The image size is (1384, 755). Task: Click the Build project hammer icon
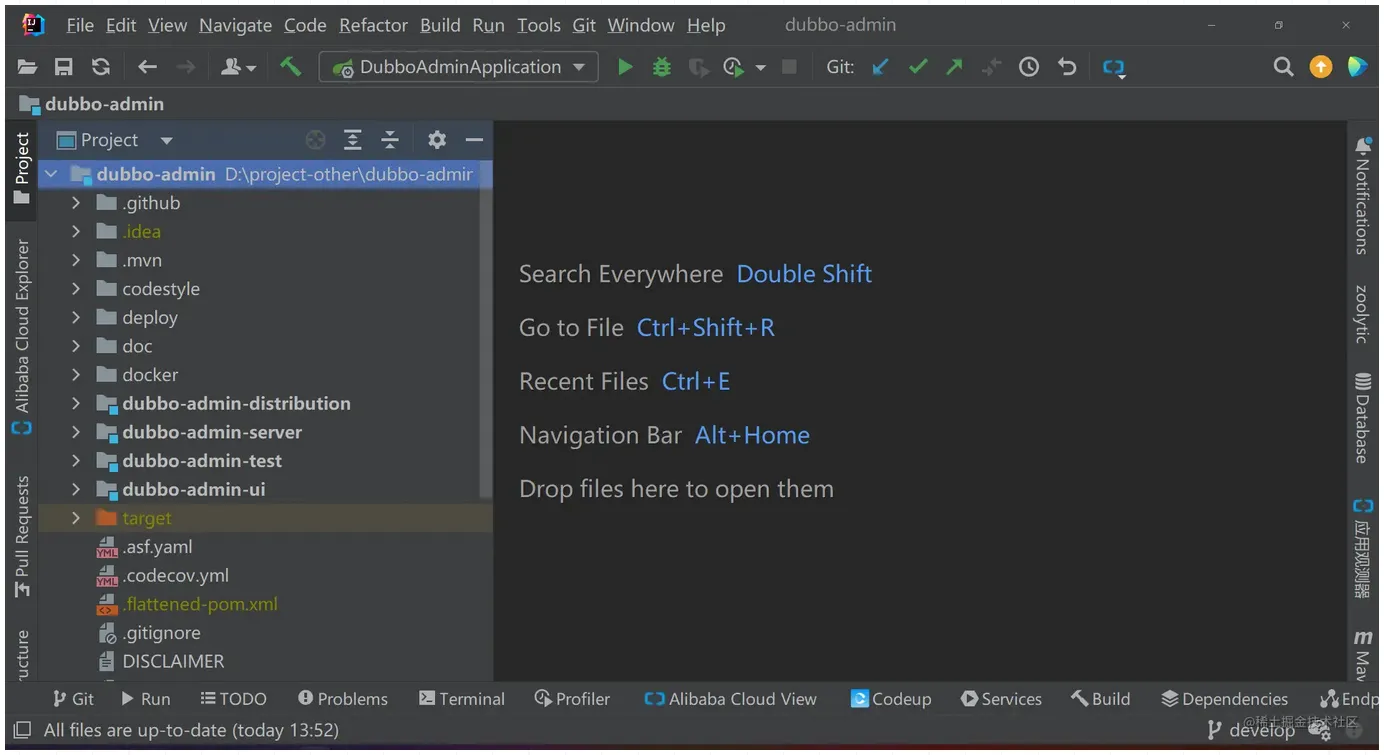click(x=290, y=66)
